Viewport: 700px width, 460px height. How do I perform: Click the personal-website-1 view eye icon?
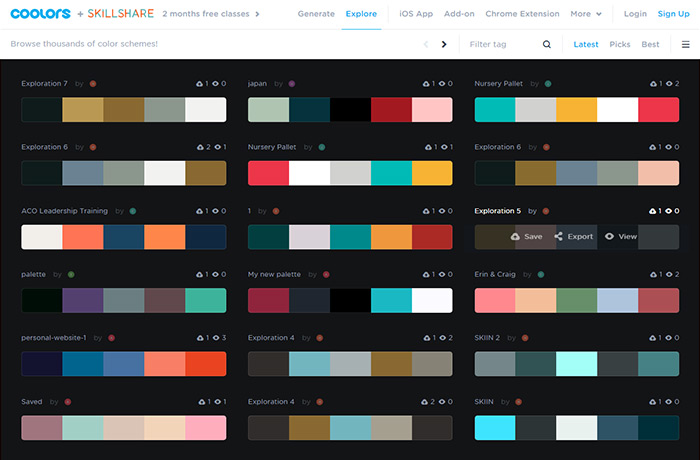tap(216, 338)
